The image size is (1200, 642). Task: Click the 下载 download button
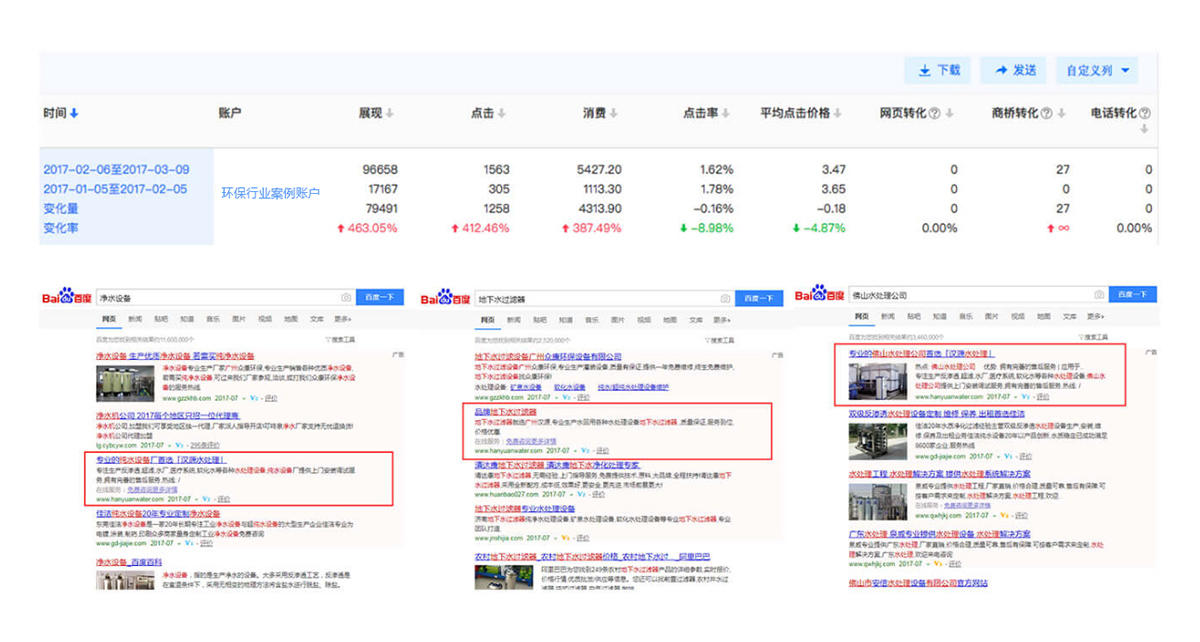tap(937, 70)
